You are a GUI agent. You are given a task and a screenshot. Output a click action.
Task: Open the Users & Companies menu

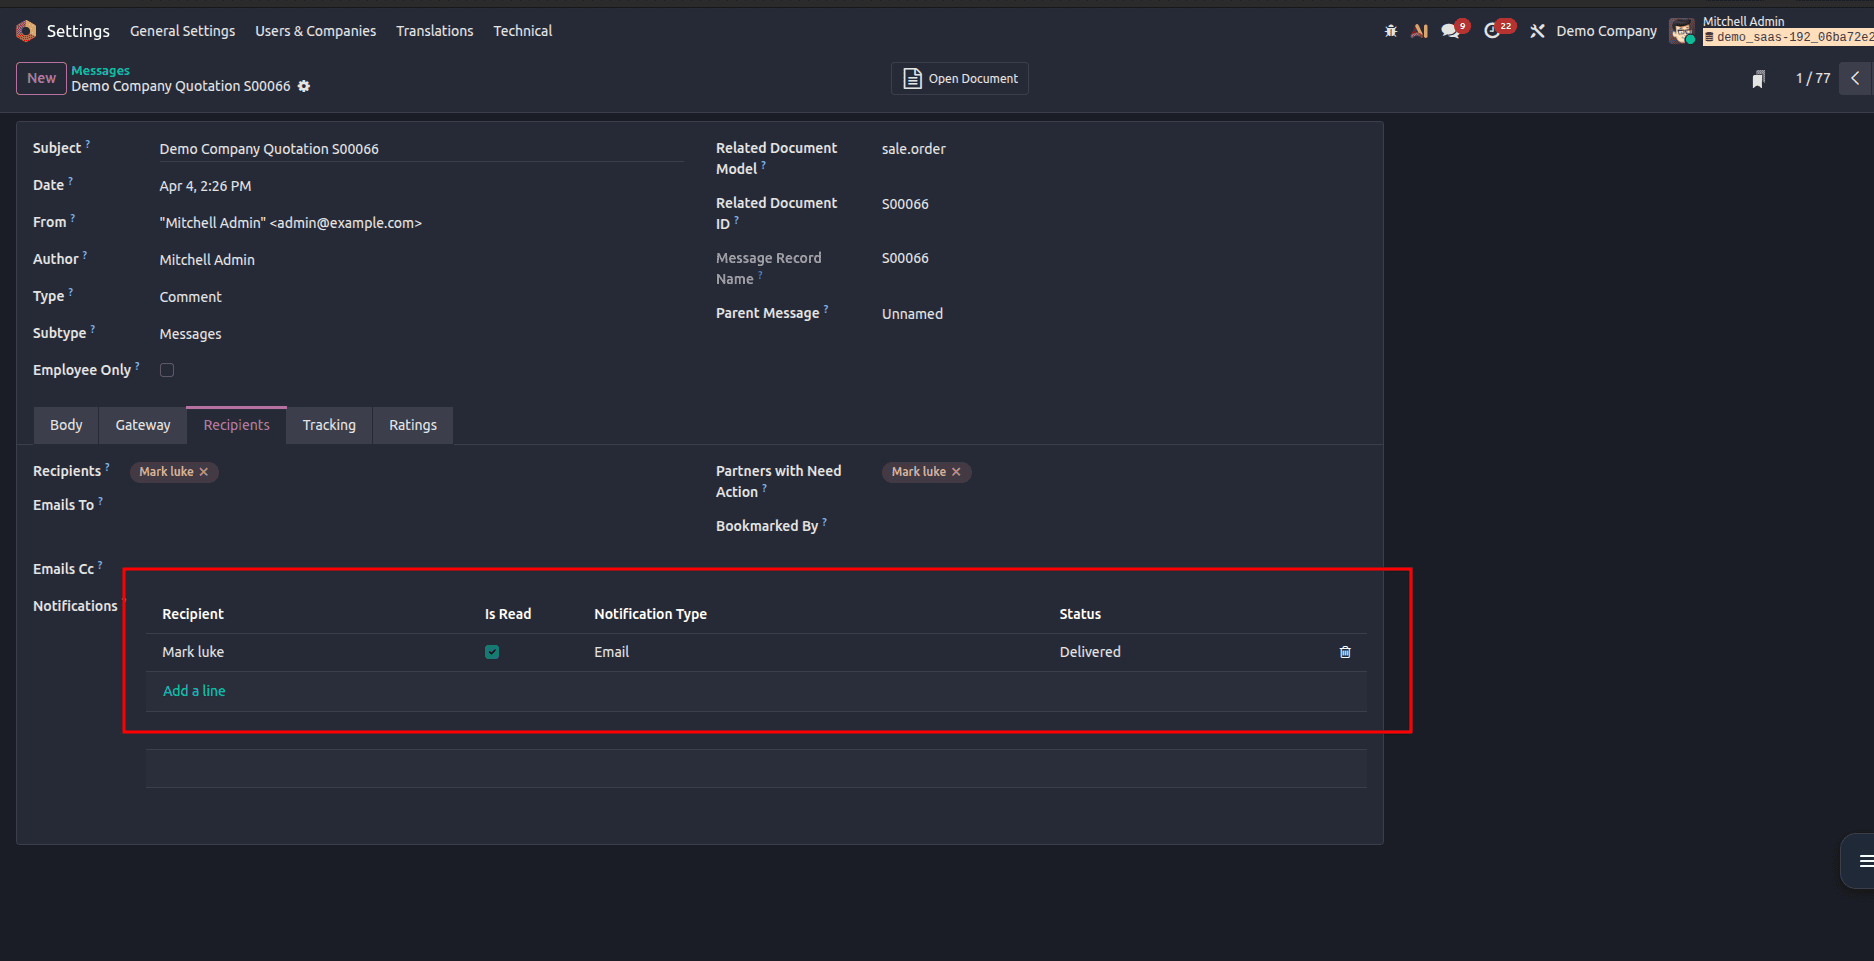coord(316,31)
